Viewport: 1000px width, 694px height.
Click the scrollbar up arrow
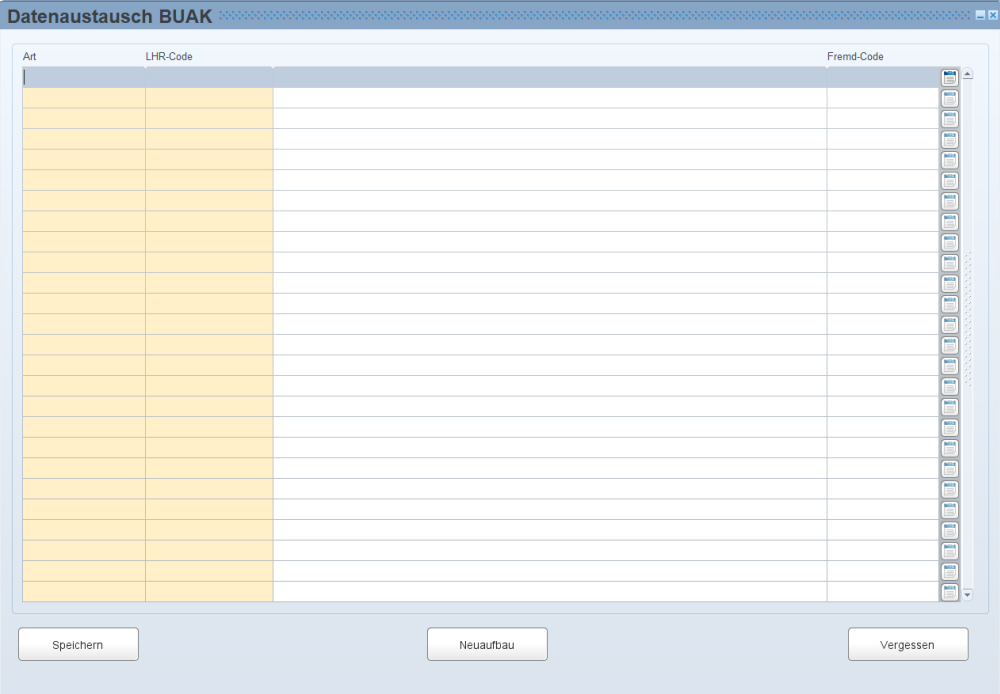pyautogui.click(x=967, y=74)
